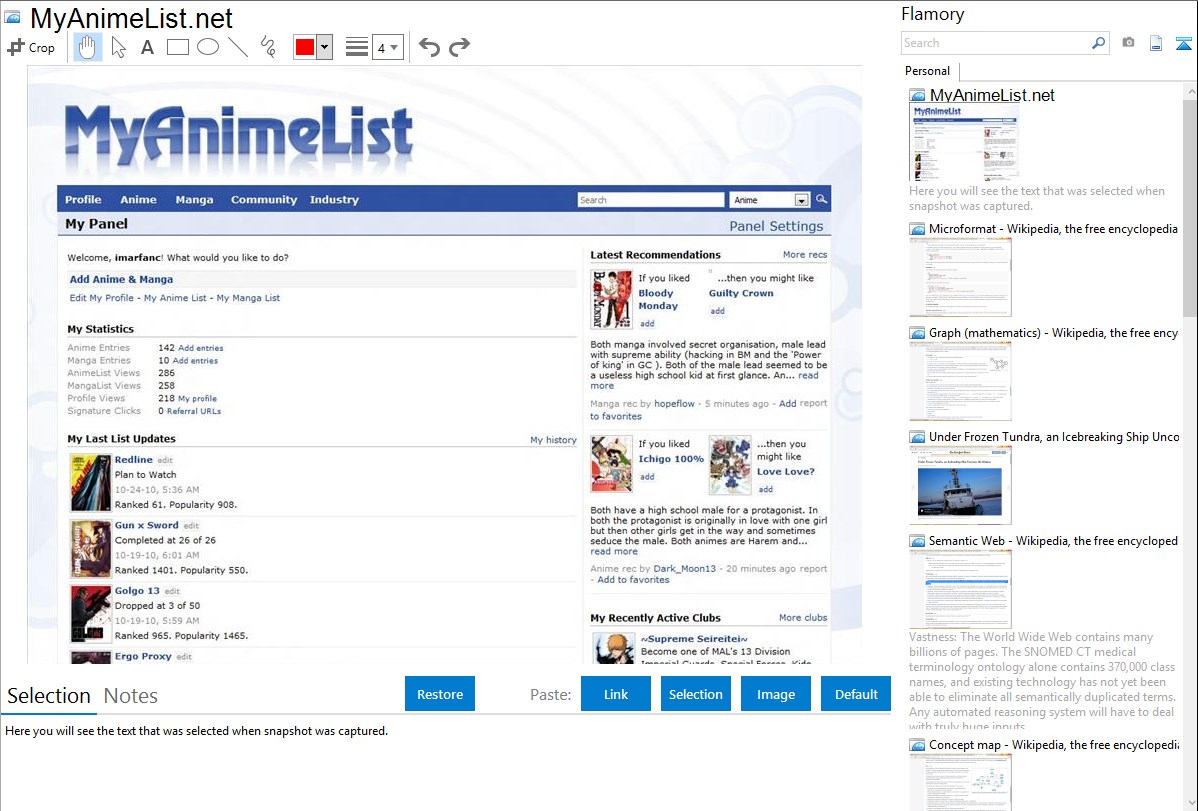The height and width of the screenshot is (811, 1198).
Task: Open the Selection tab
Action: (49, 696)
